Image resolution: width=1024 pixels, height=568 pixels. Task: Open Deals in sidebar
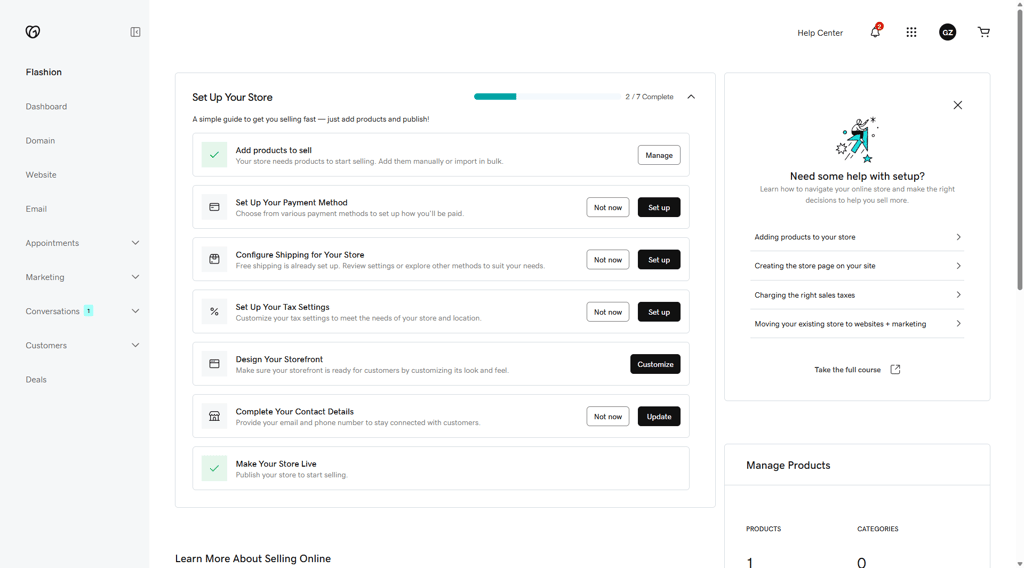[36, 379]
